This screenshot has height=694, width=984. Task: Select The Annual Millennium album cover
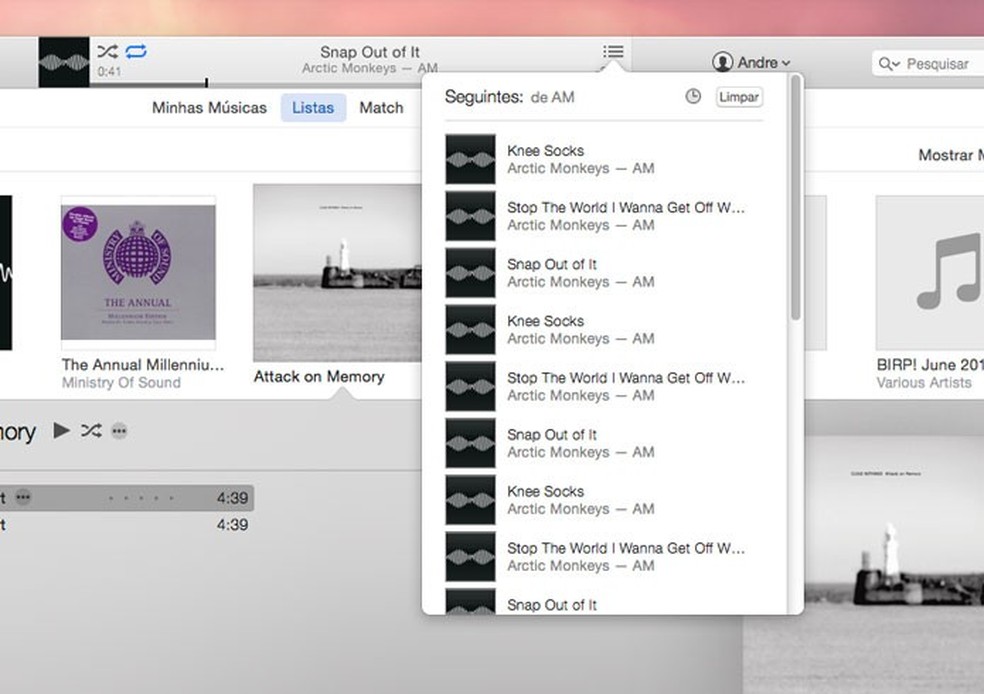138,272
